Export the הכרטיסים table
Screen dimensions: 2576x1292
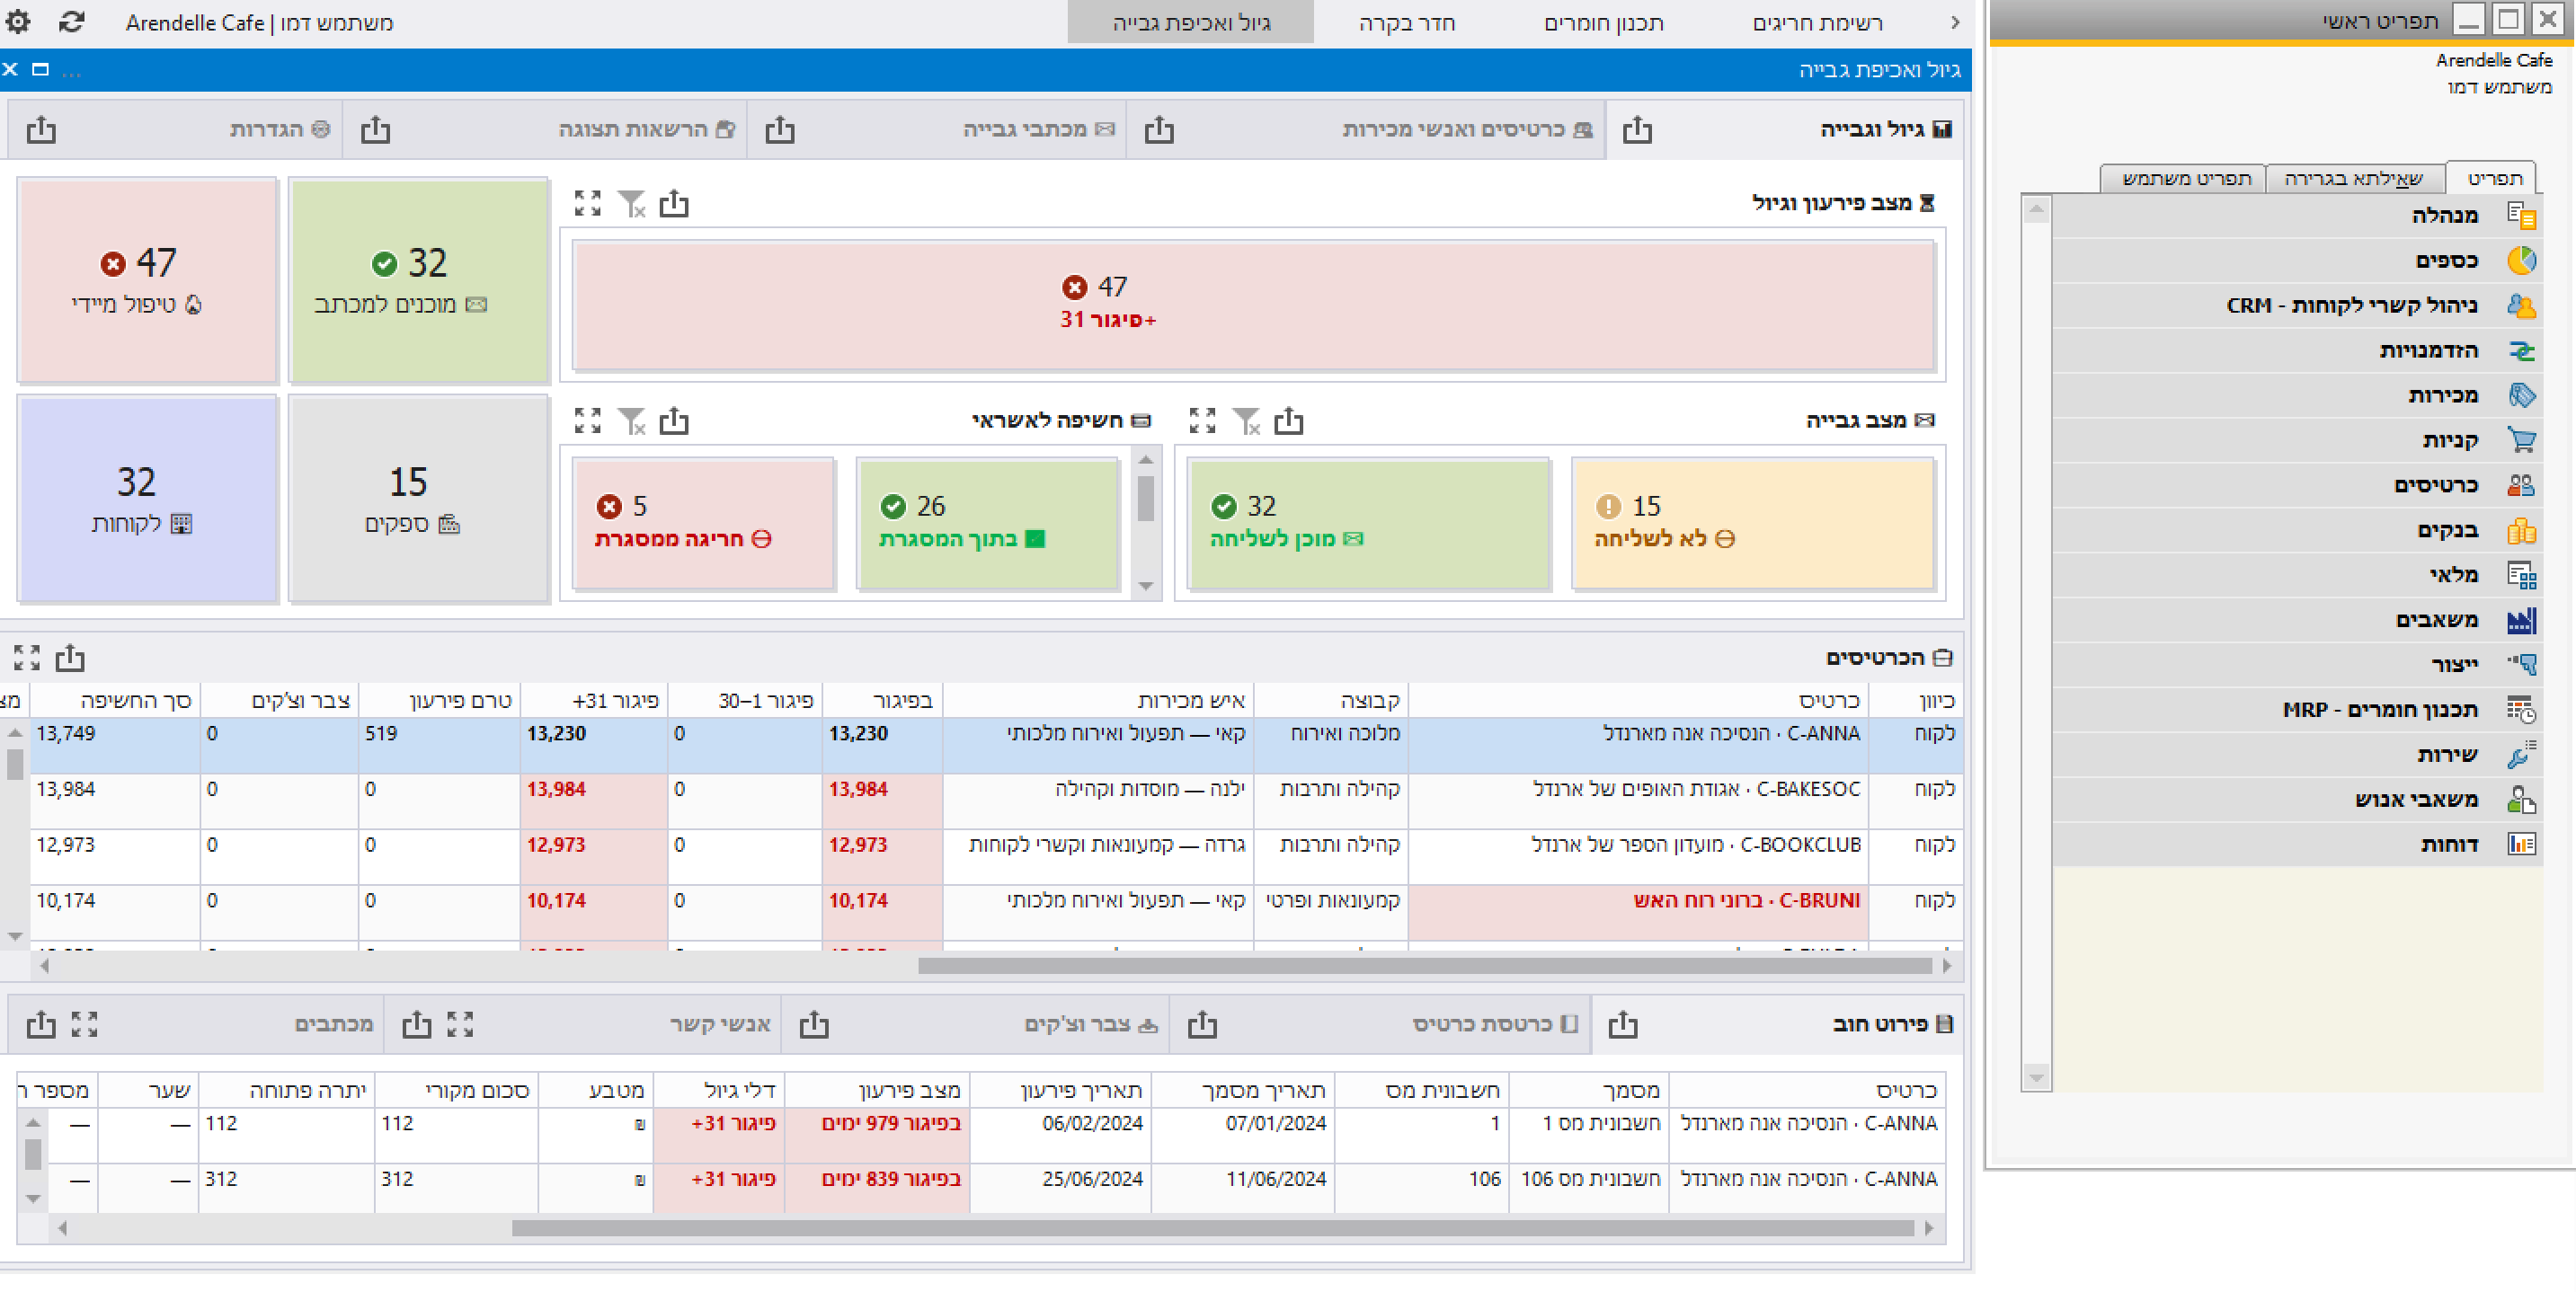[x=70, y=657]
